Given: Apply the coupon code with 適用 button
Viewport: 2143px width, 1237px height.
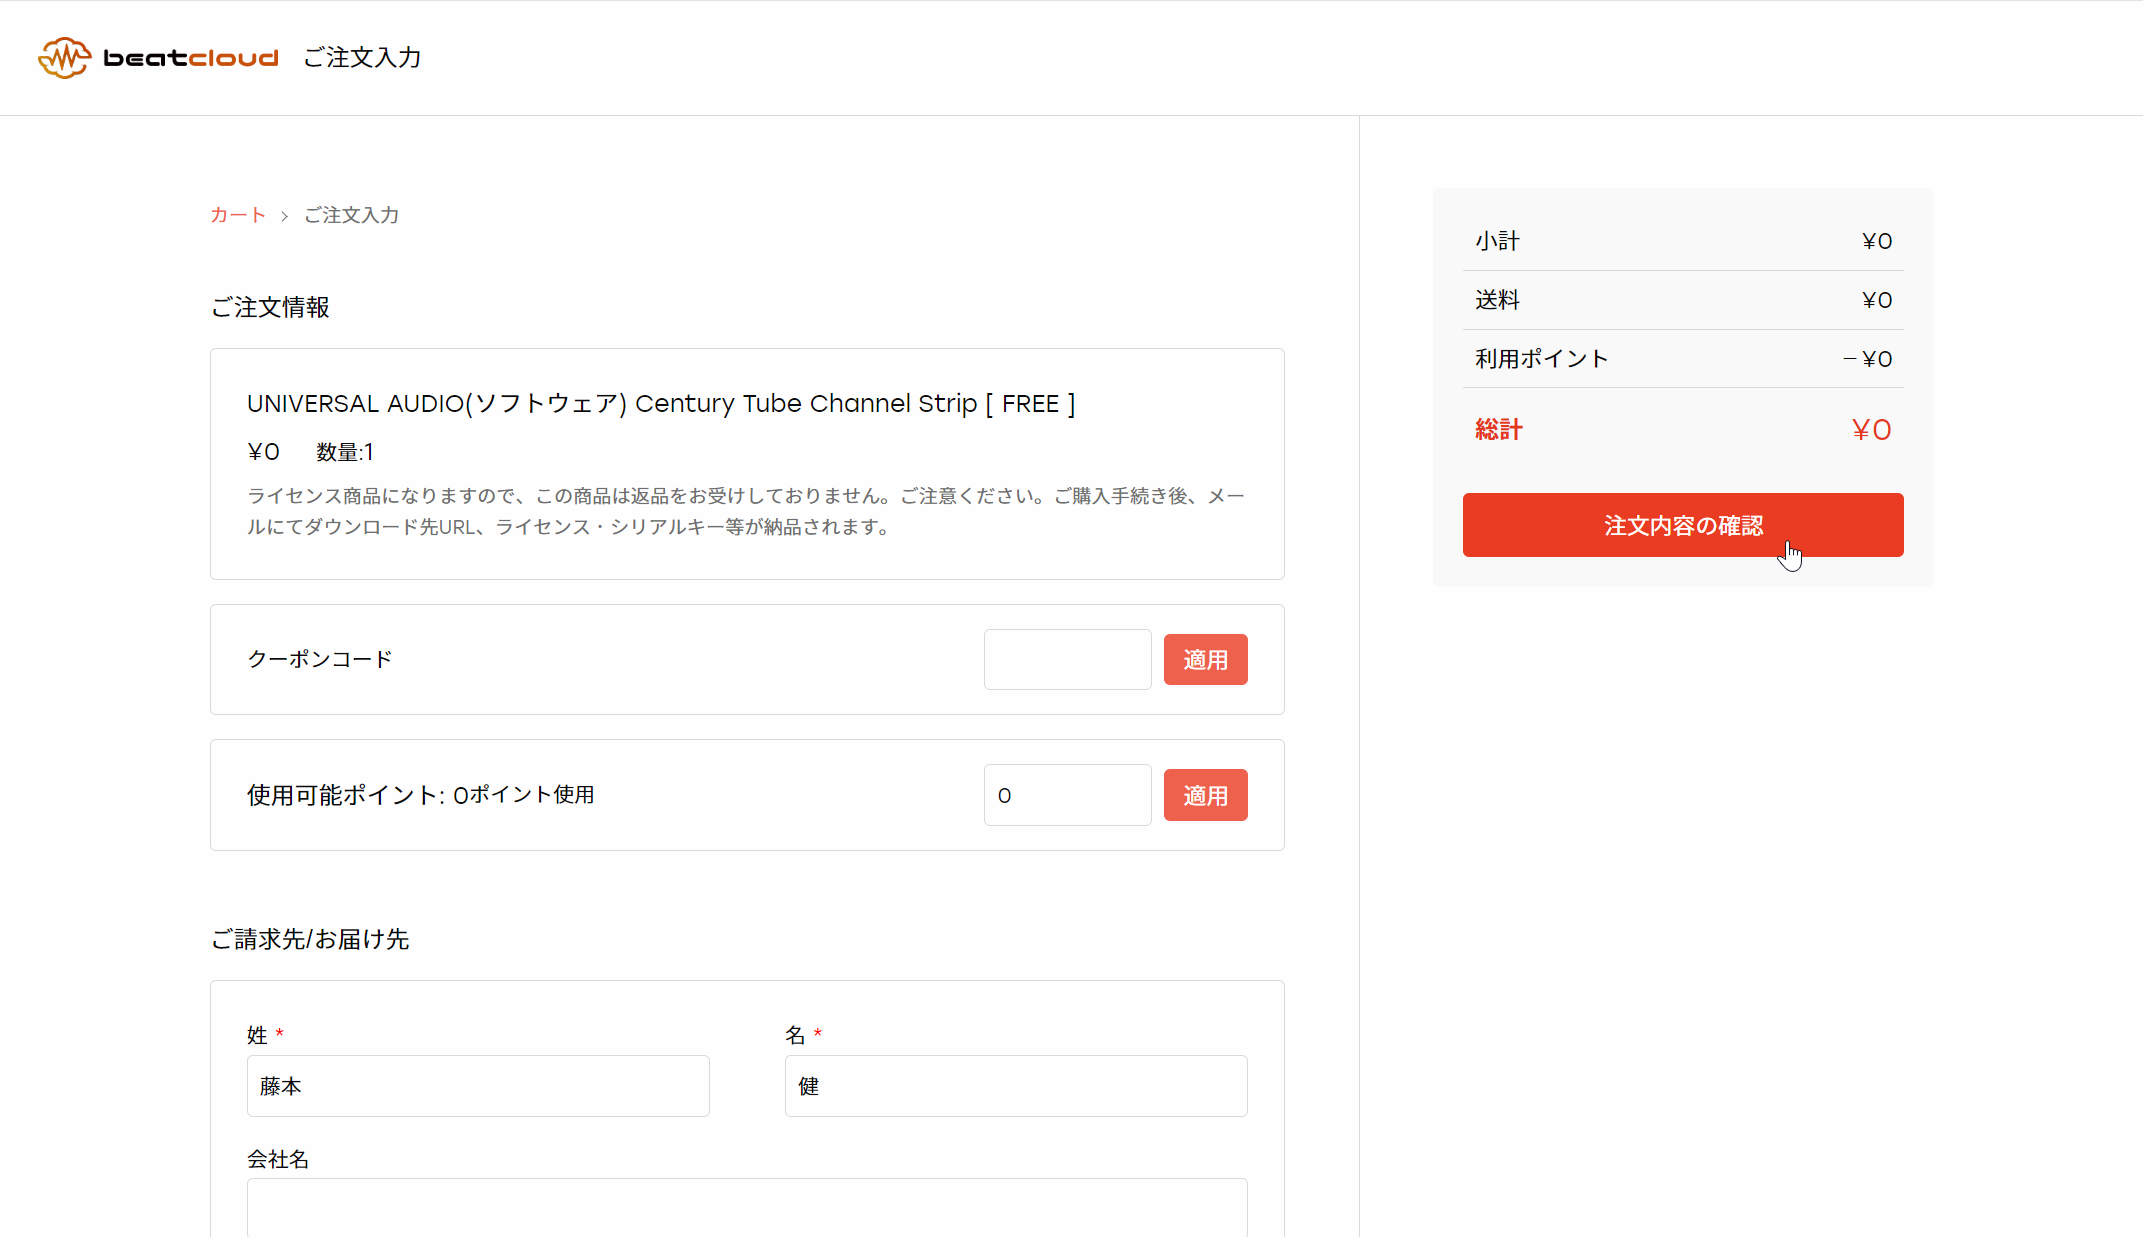Looking at the screenshot, I should [1205, 659].
